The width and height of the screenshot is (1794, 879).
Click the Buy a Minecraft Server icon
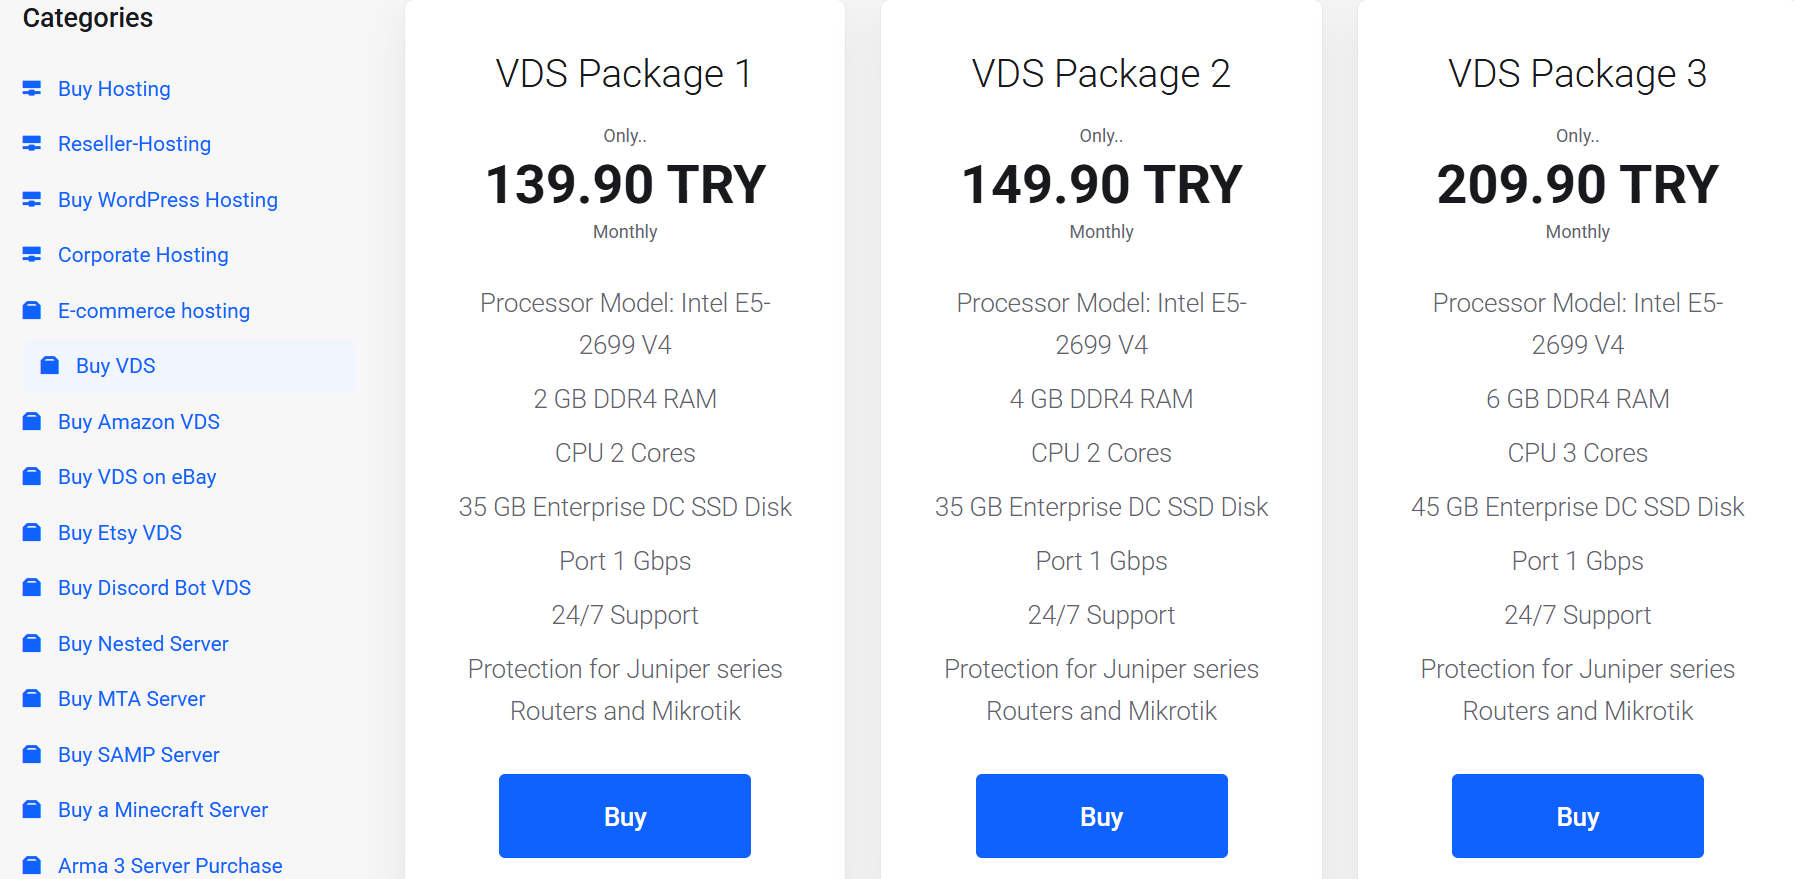(x=32, y=810)
